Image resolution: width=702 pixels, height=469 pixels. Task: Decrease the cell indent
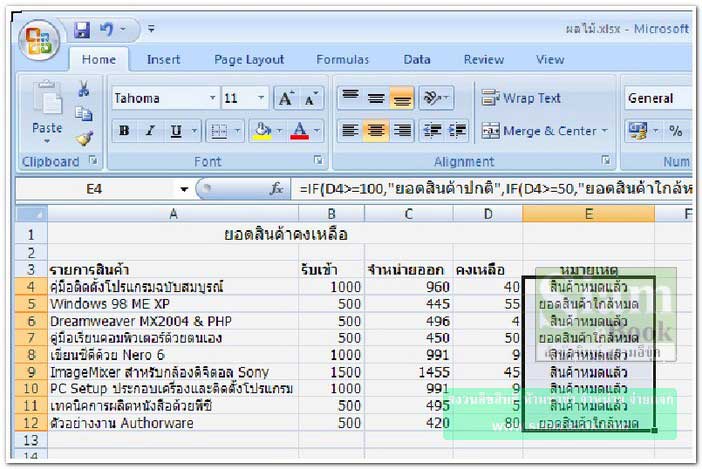coord(432,131)
